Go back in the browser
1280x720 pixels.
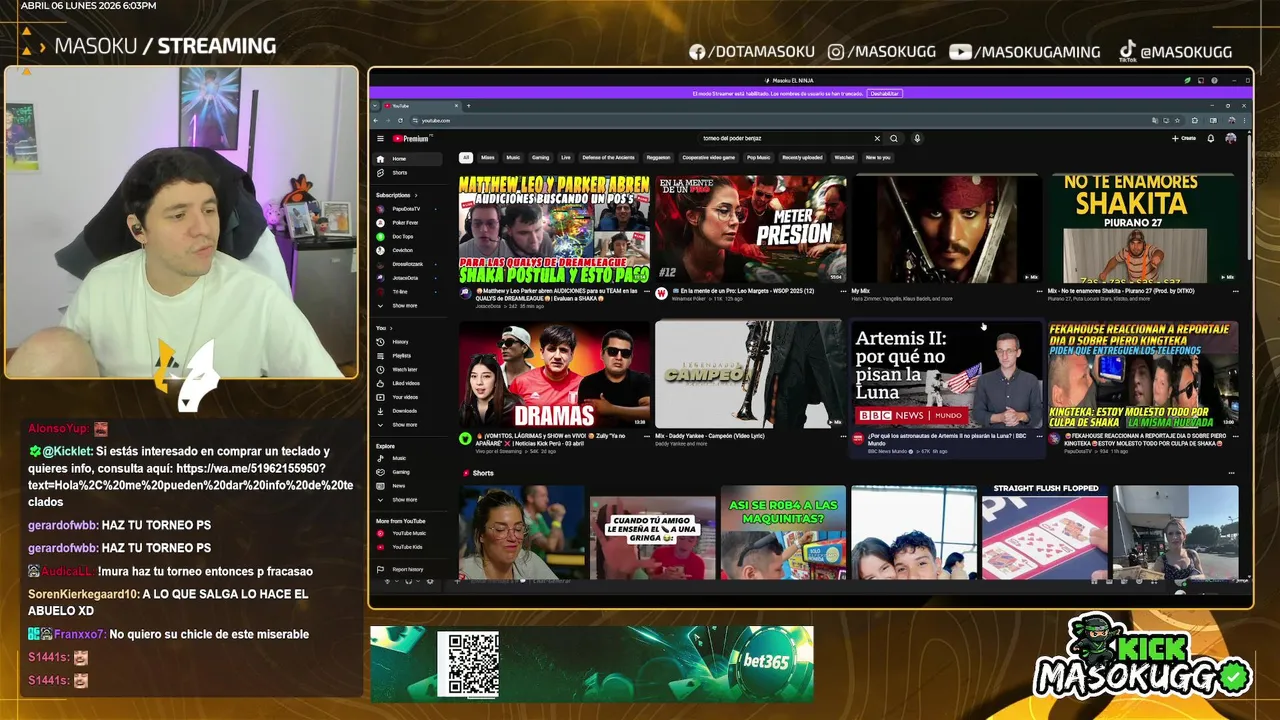377,120
